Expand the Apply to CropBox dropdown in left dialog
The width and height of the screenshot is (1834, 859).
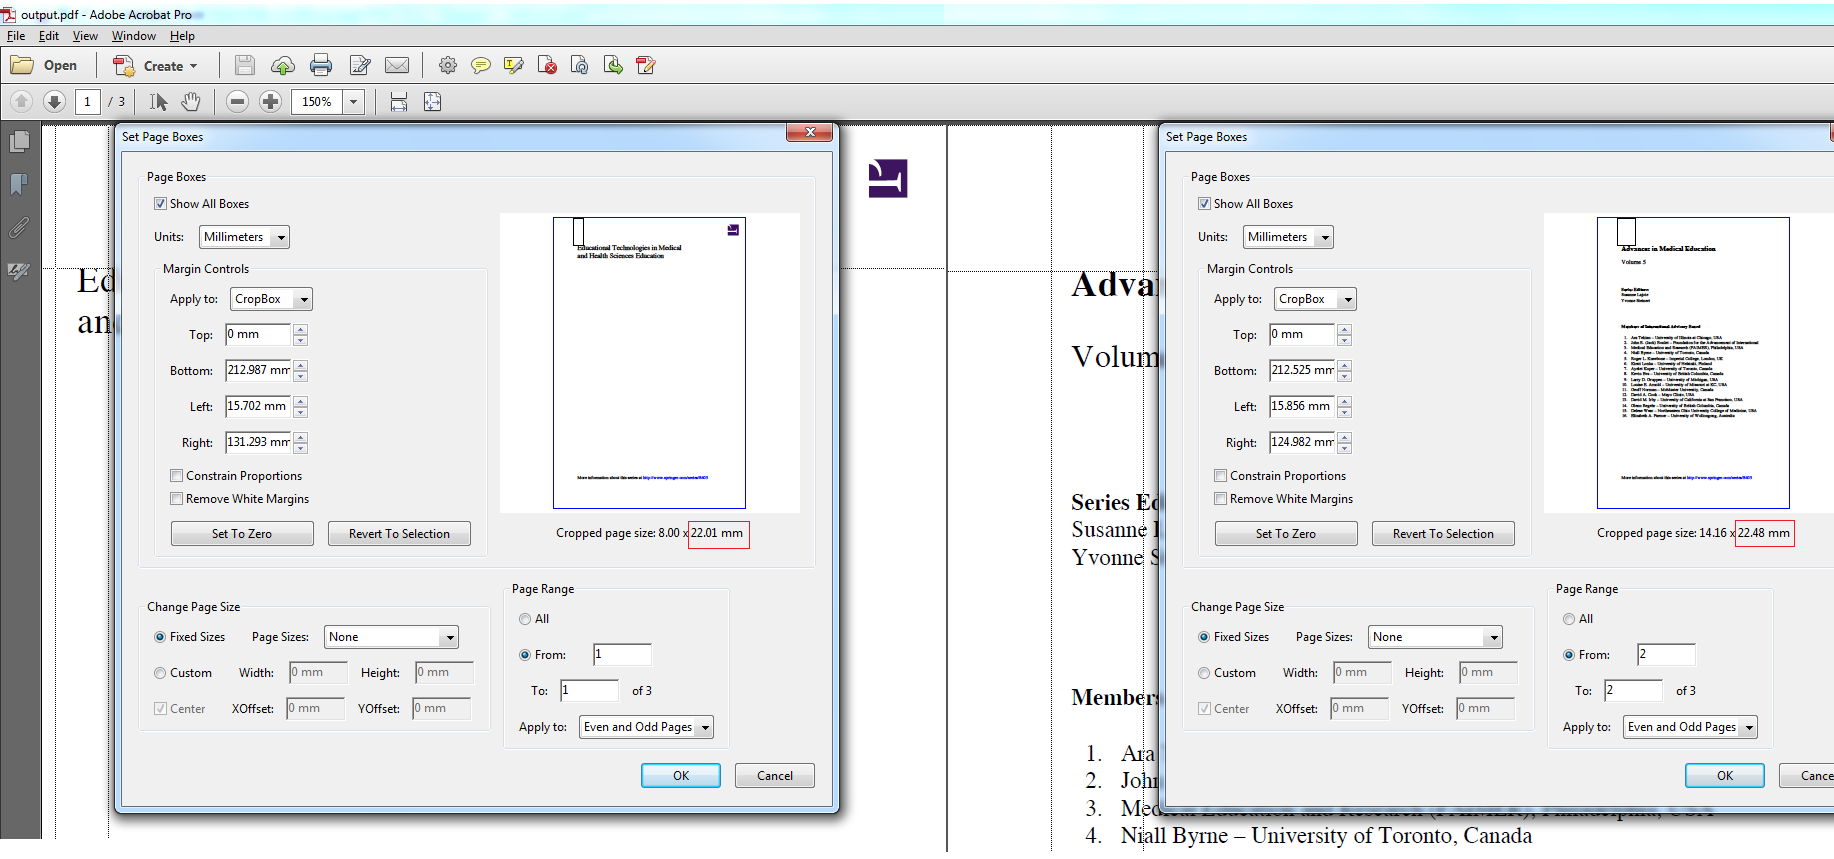271,299
